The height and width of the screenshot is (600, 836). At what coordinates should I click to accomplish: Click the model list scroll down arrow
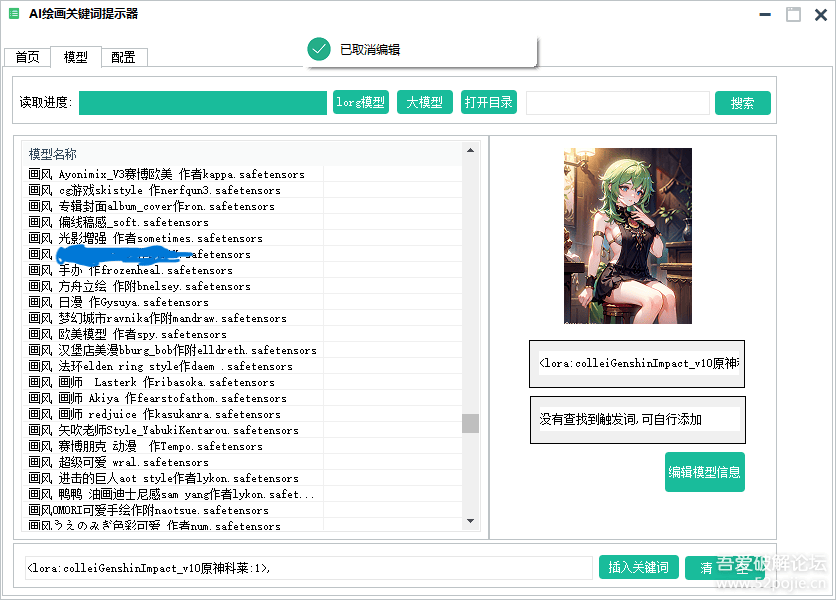[x=470, y=521]
